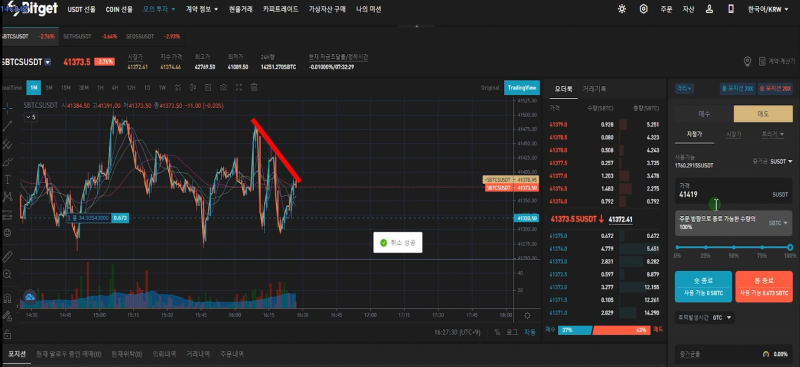Select the crosshair cursor tool

[8, 108]
